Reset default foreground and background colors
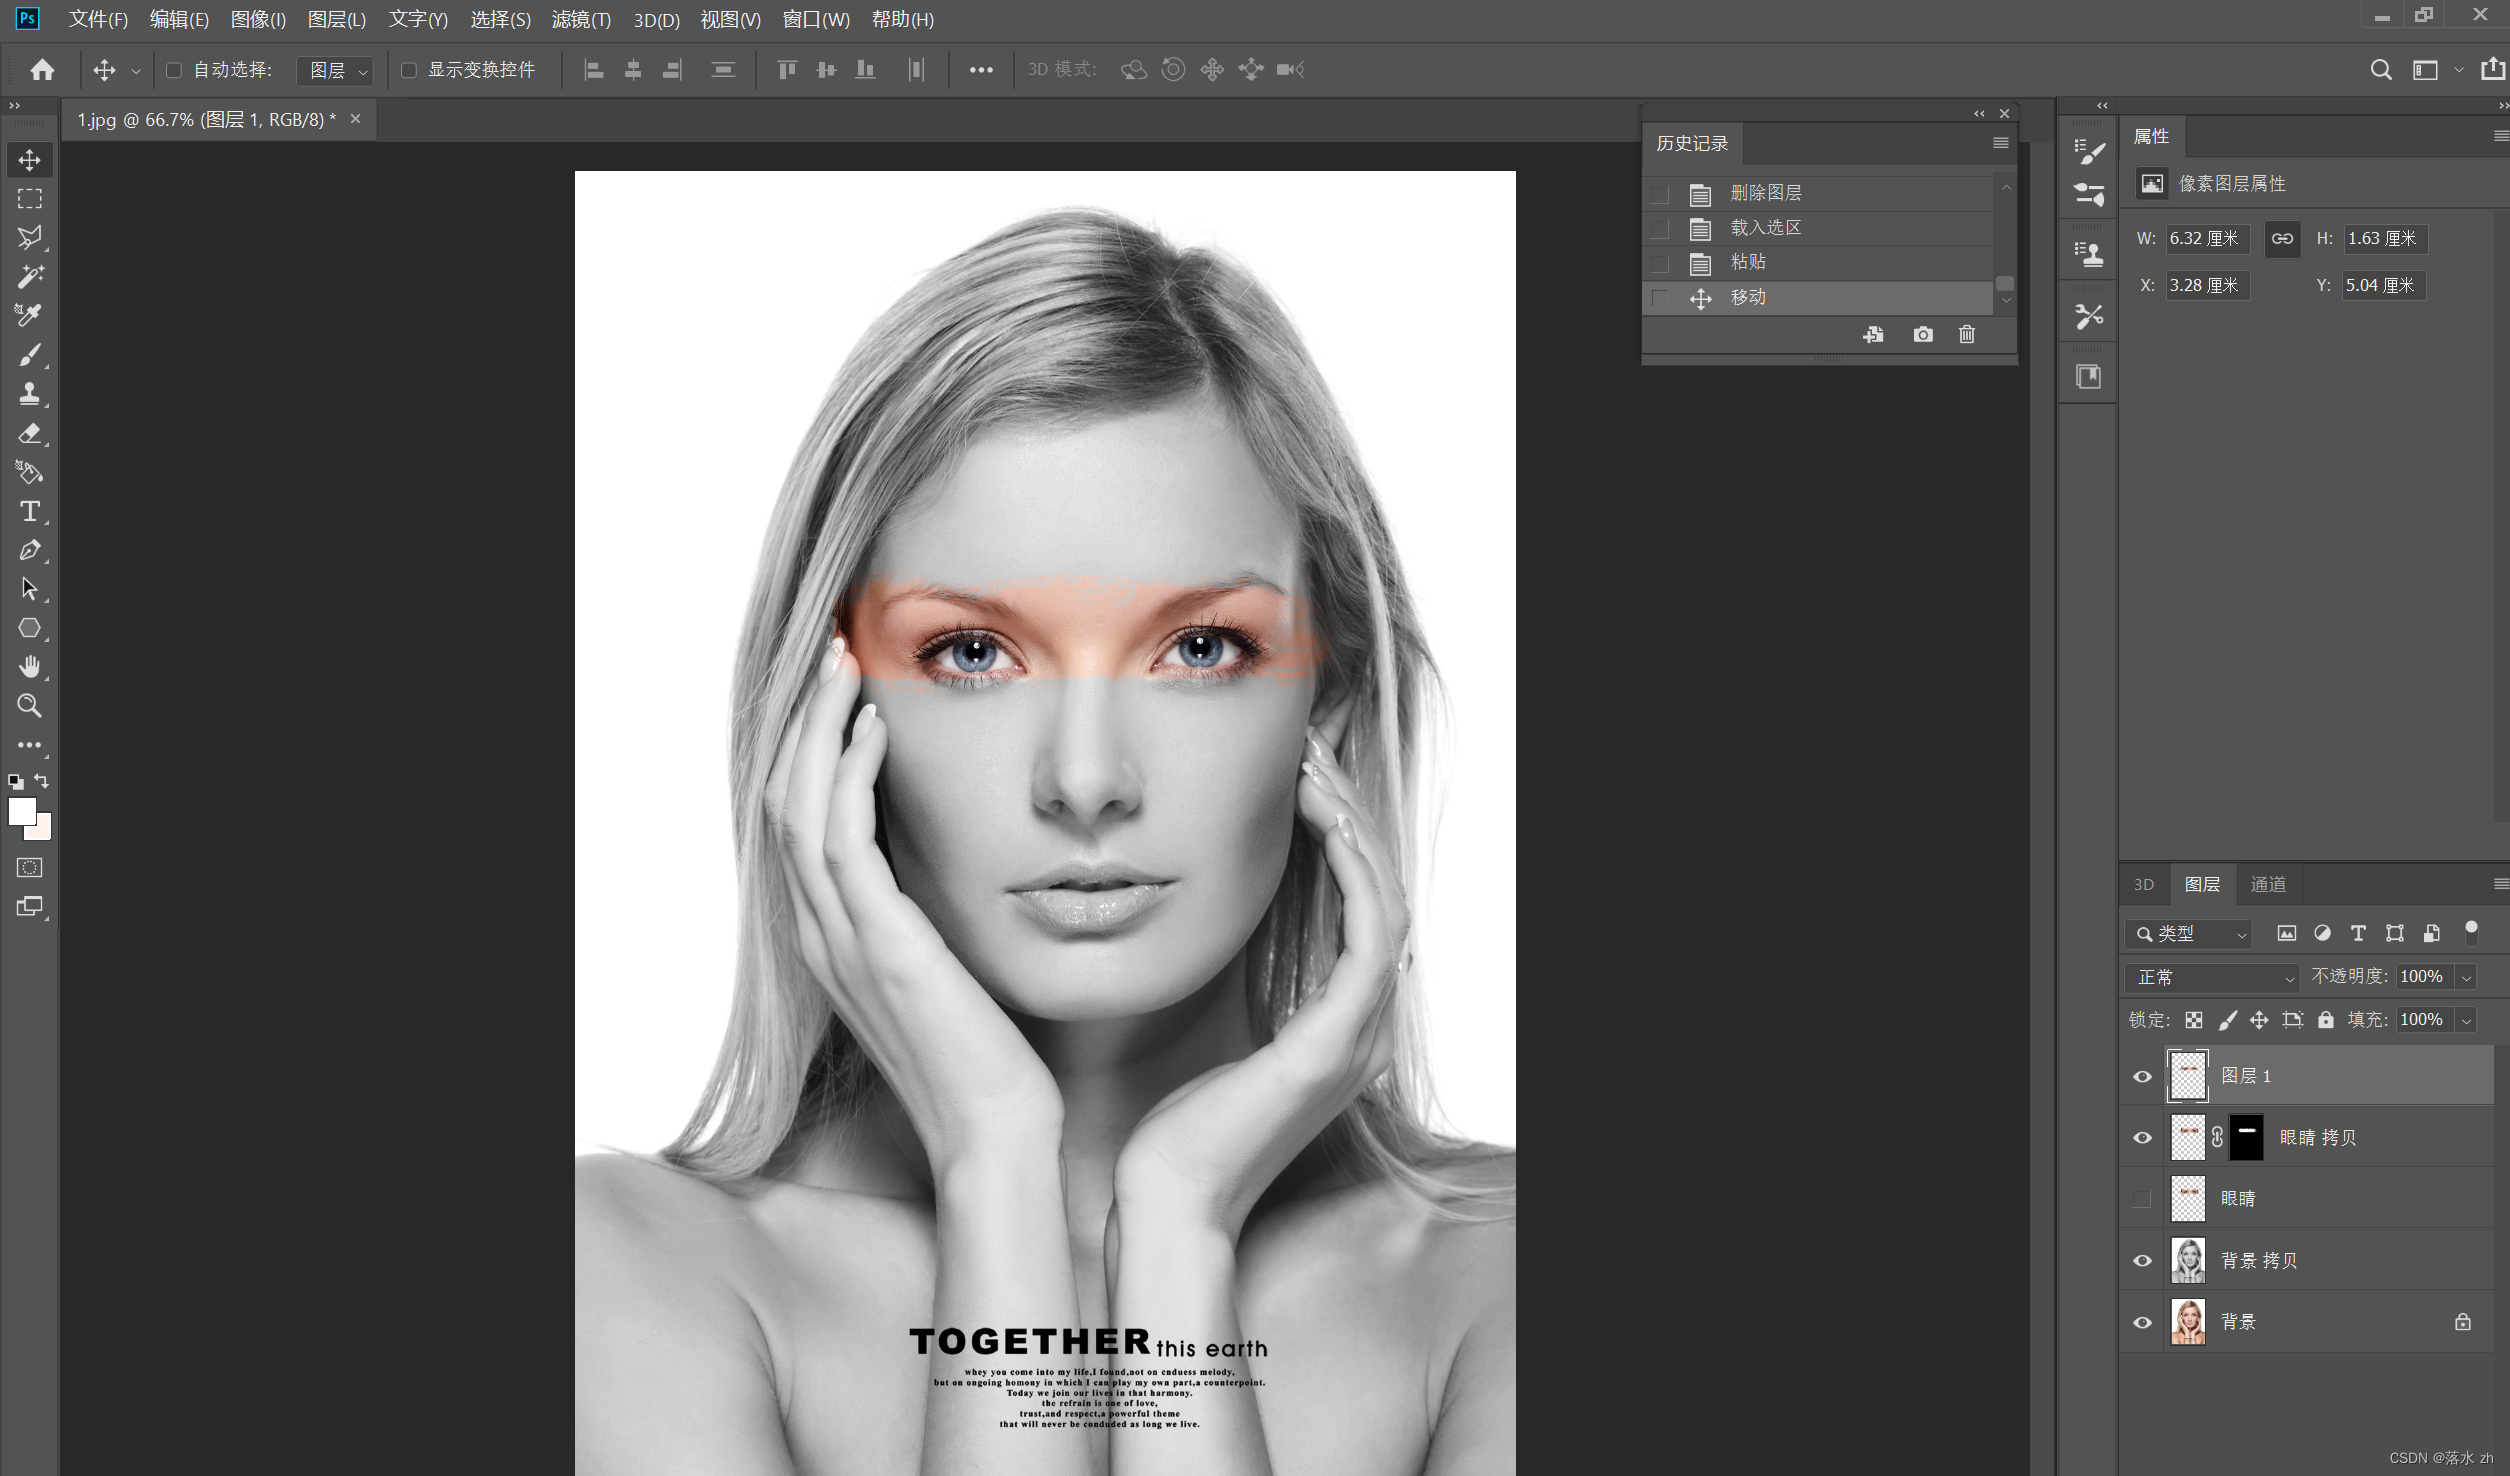The height and width of the screenshot is (1476, 2510). pos(15,782)
